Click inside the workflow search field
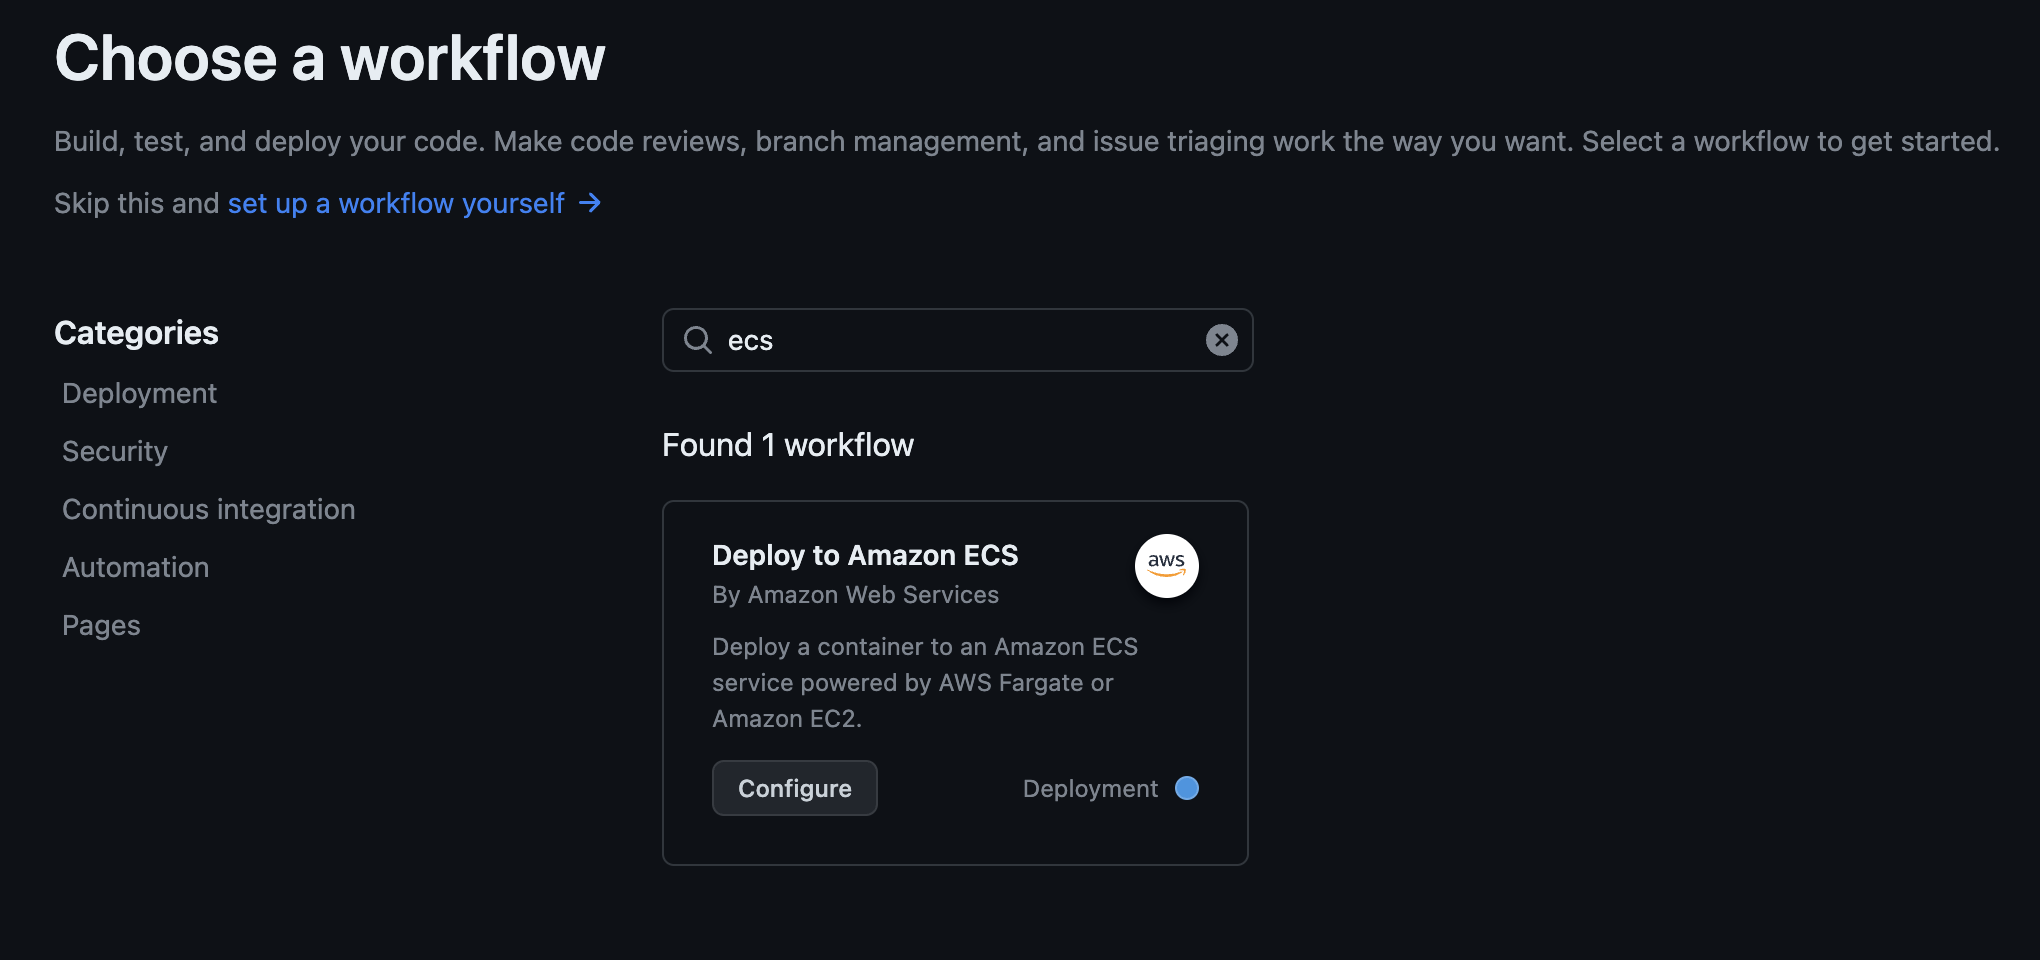Screen dimensions: 2040x960 click(950, 340)
